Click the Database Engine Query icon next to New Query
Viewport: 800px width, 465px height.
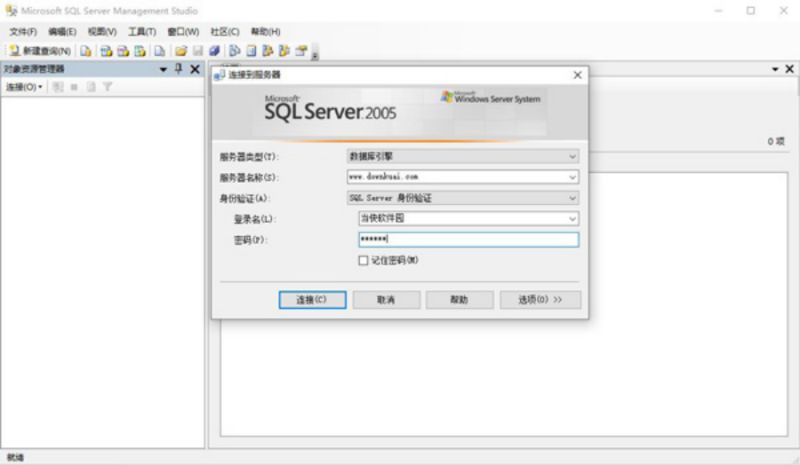click(x=86, y=51)
